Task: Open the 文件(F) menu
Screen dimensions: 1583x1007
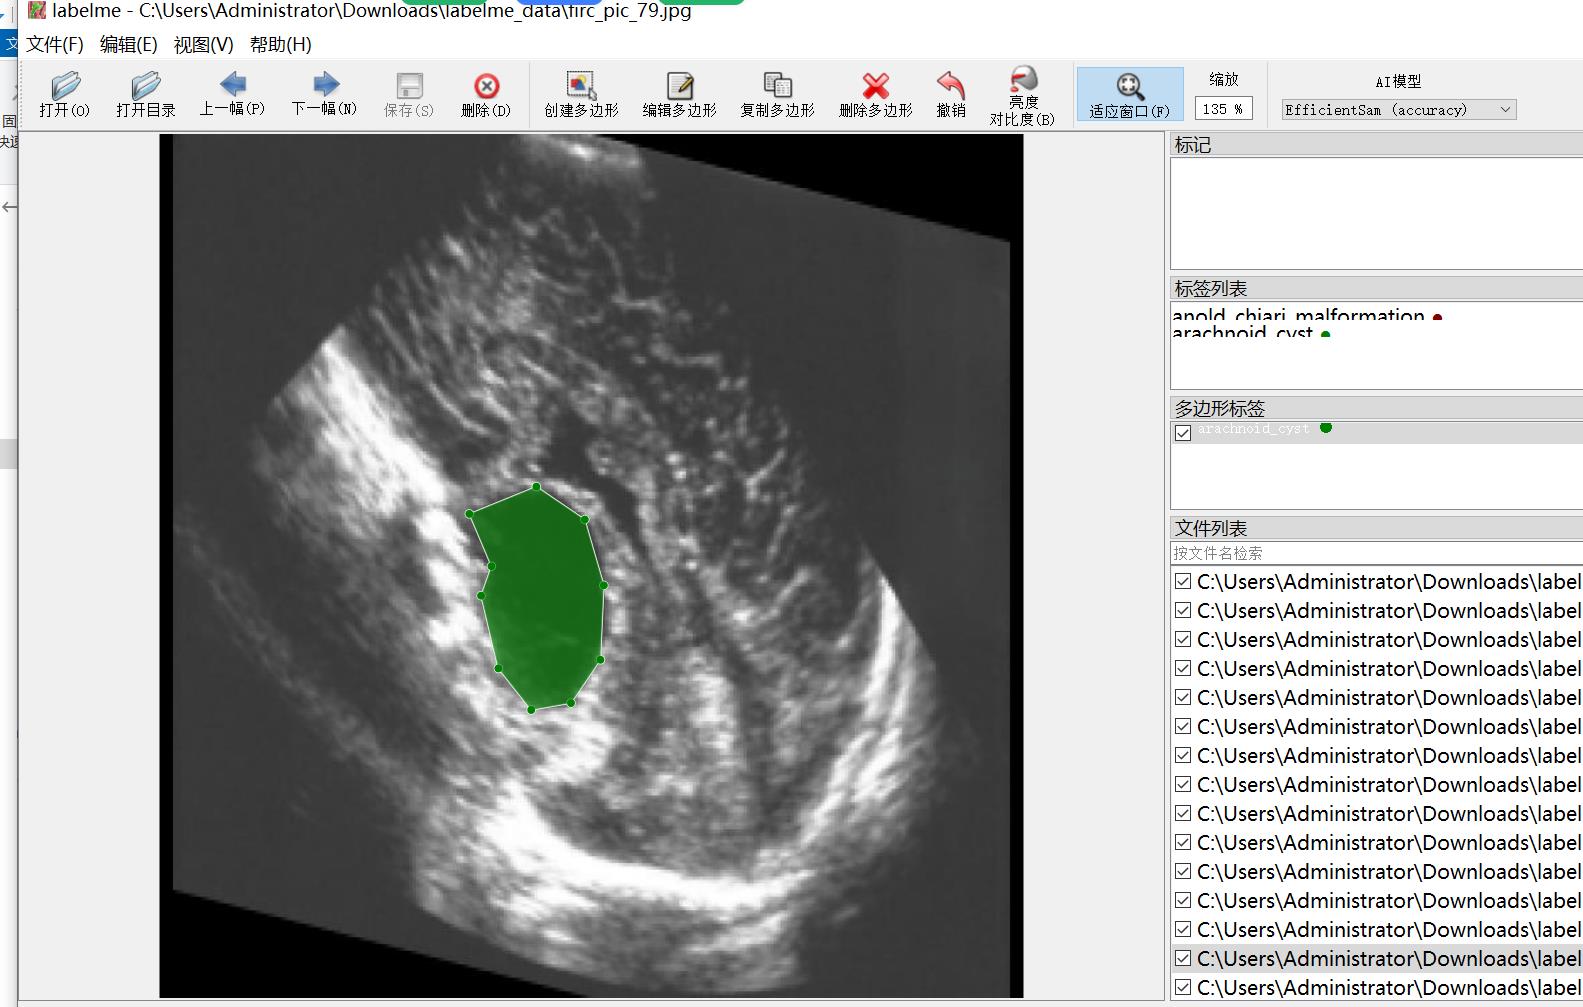Action: click(x=55, y=45)
